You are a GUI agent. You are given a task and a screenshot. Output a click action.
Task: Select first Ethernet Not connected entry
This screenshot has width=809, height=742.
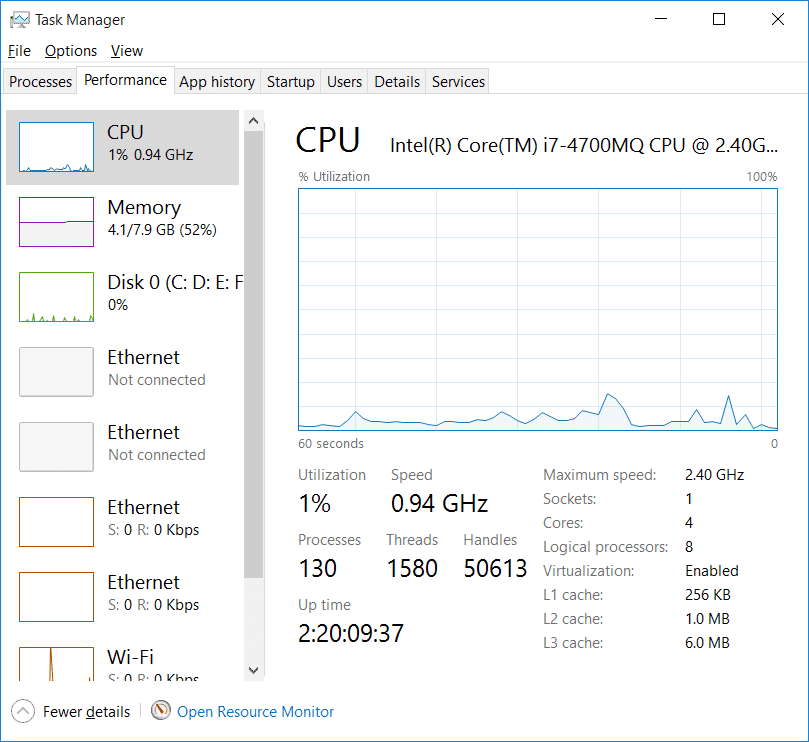pos(122,372)
